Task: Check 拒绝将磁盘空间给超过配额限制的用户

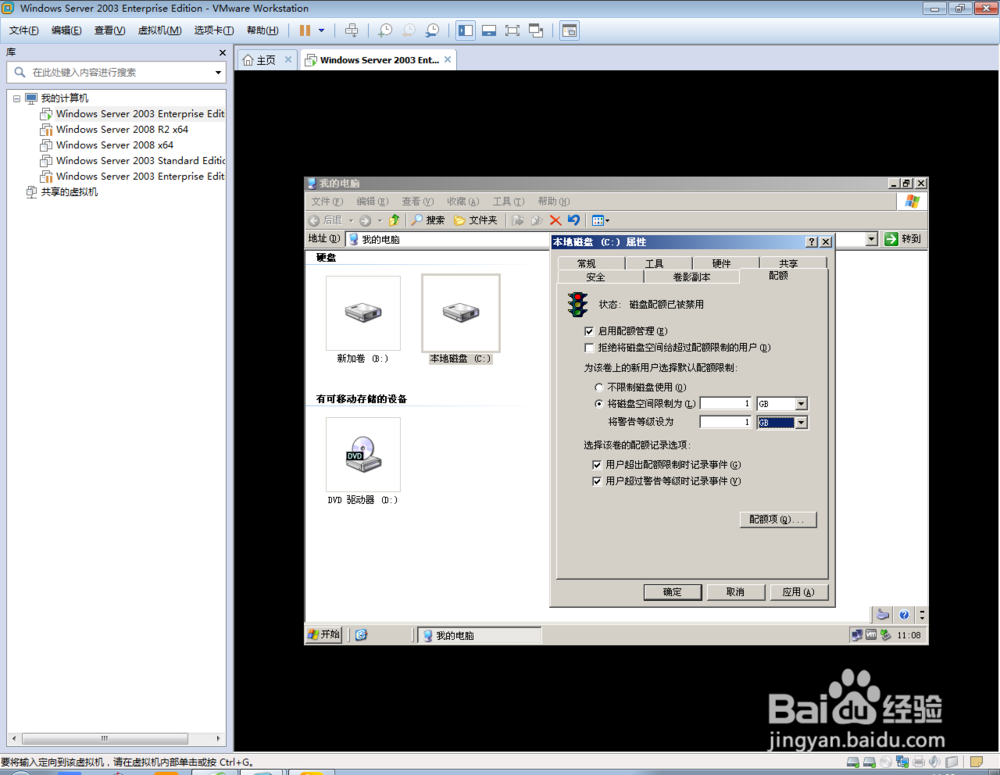Action: click(589, 348)
